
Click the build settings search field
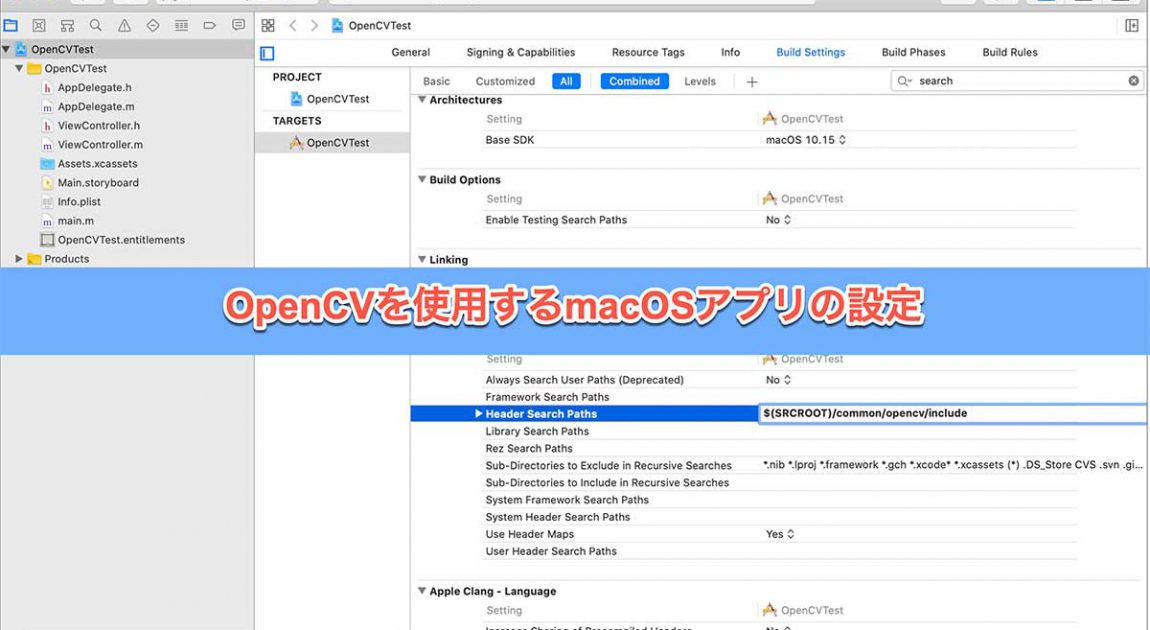pos(1016,81)
